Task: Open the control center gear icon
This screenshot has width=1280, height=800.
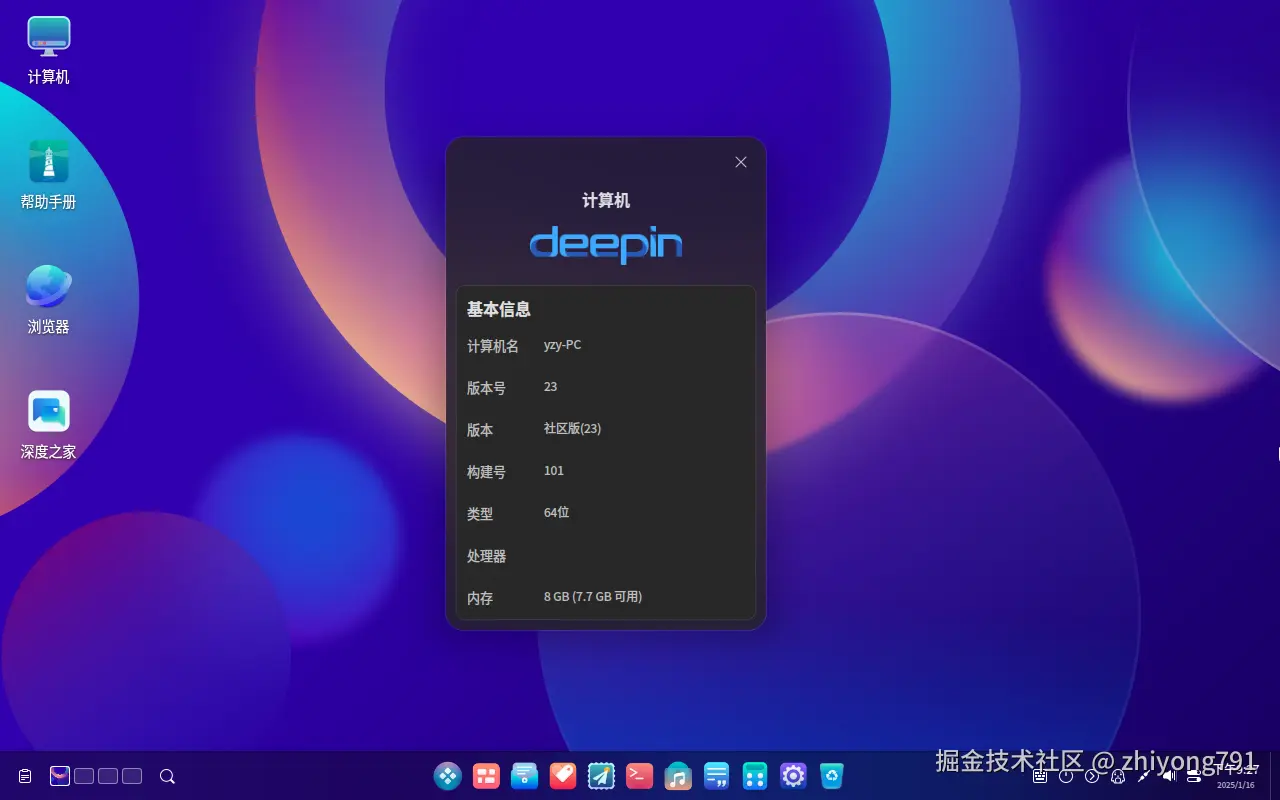Action: click(x=793, y=775)
